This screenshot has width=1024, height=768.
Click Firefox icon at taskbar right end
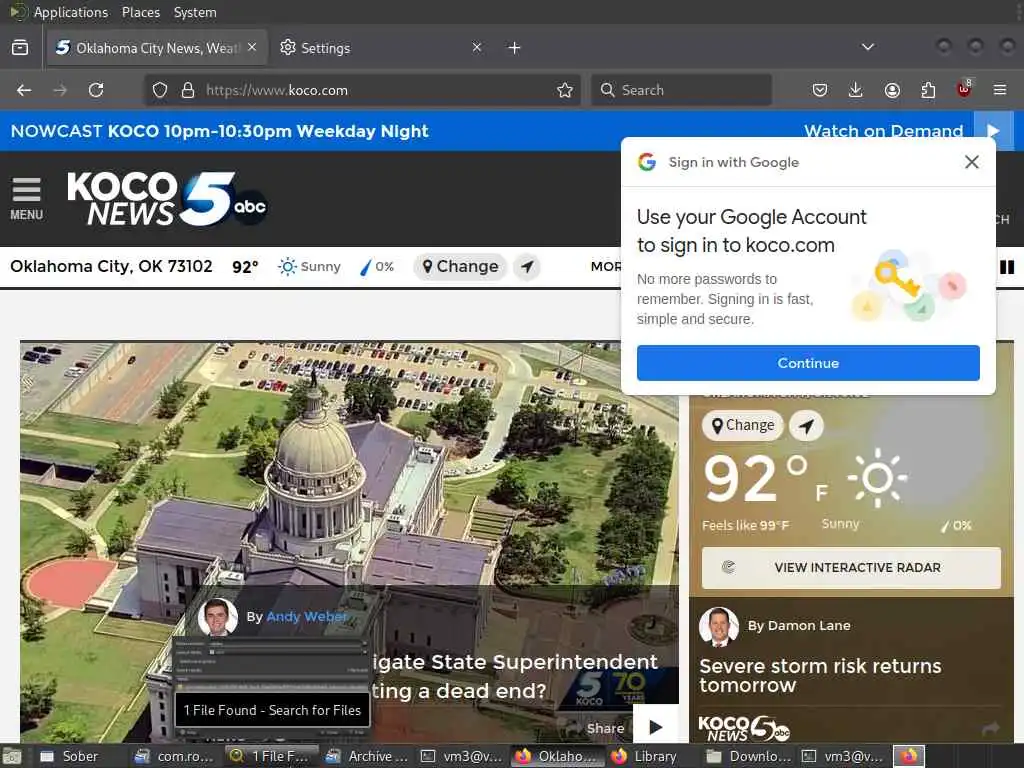point(909,756)
